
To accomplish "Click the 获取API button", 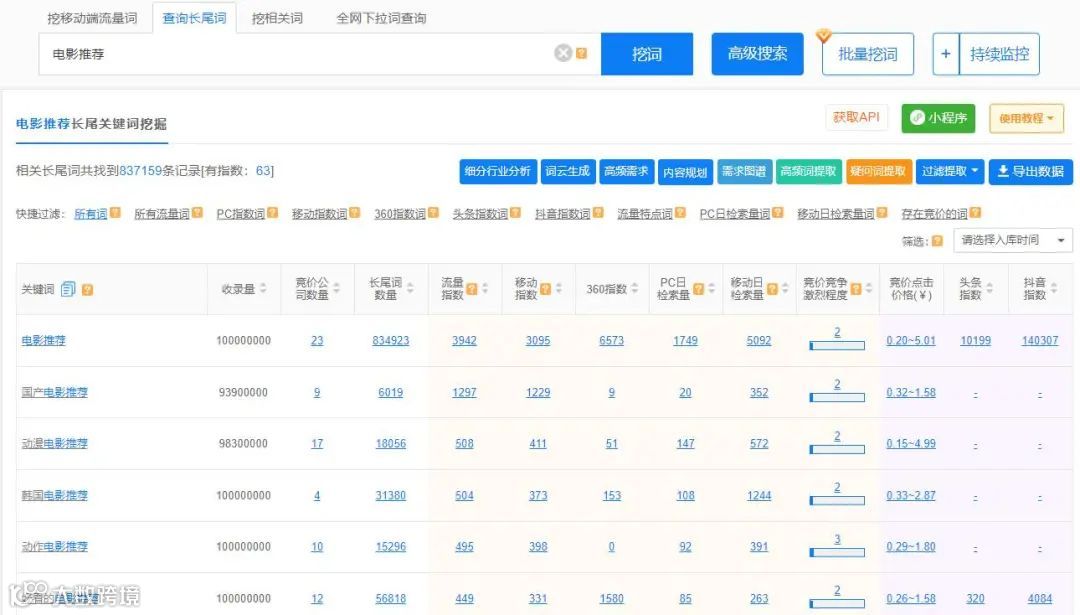I will [856, 118].
